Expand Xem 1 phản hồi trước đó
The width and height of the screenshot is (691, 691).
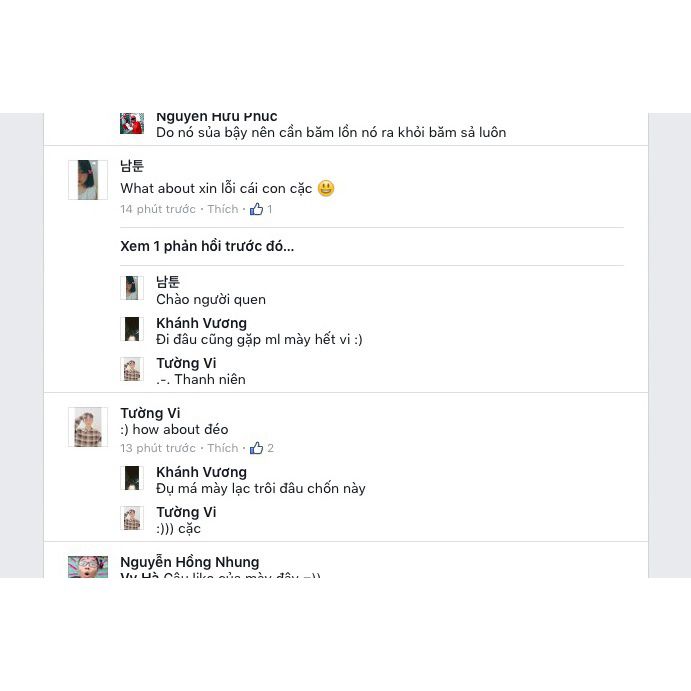(x=207, y=246)
